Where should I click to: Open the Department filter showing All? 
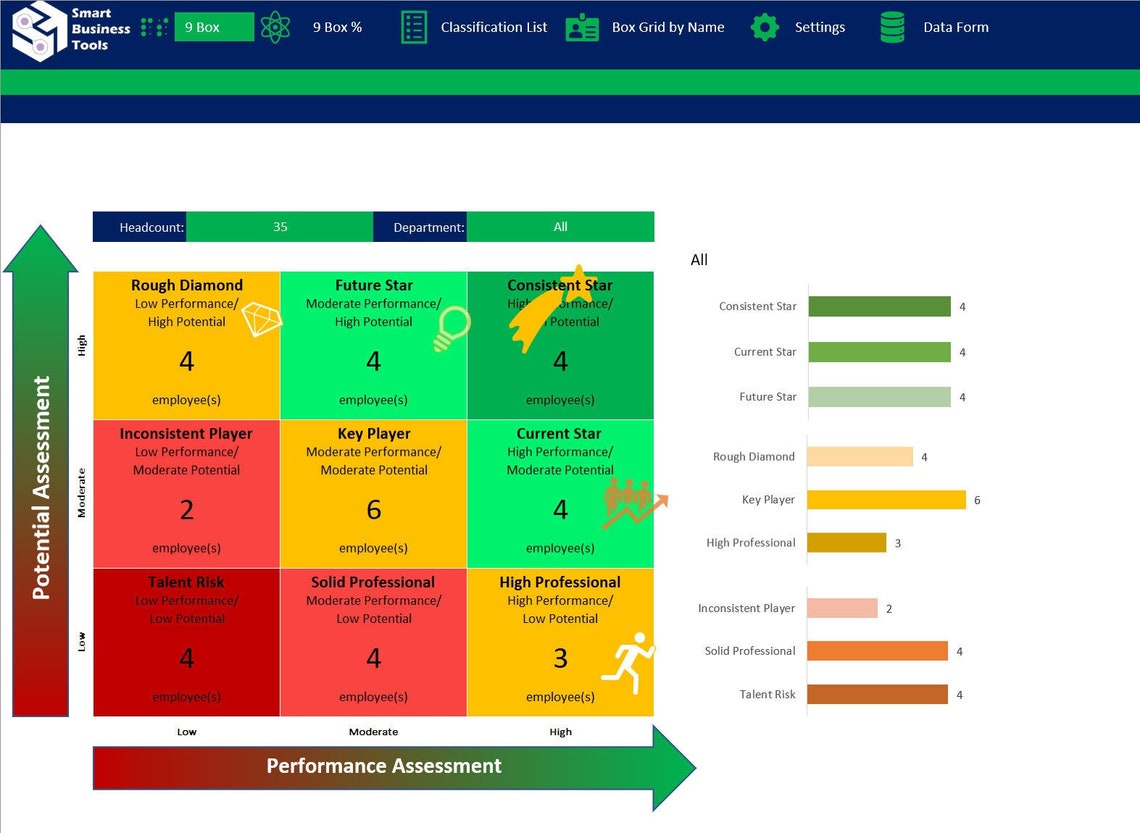click(561, 226)
